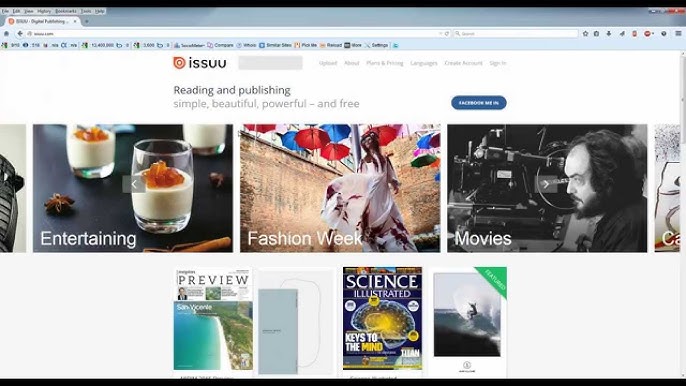Open the Fashion Week category image
This screenshot has width=686, height=386.
pos(340,188)
